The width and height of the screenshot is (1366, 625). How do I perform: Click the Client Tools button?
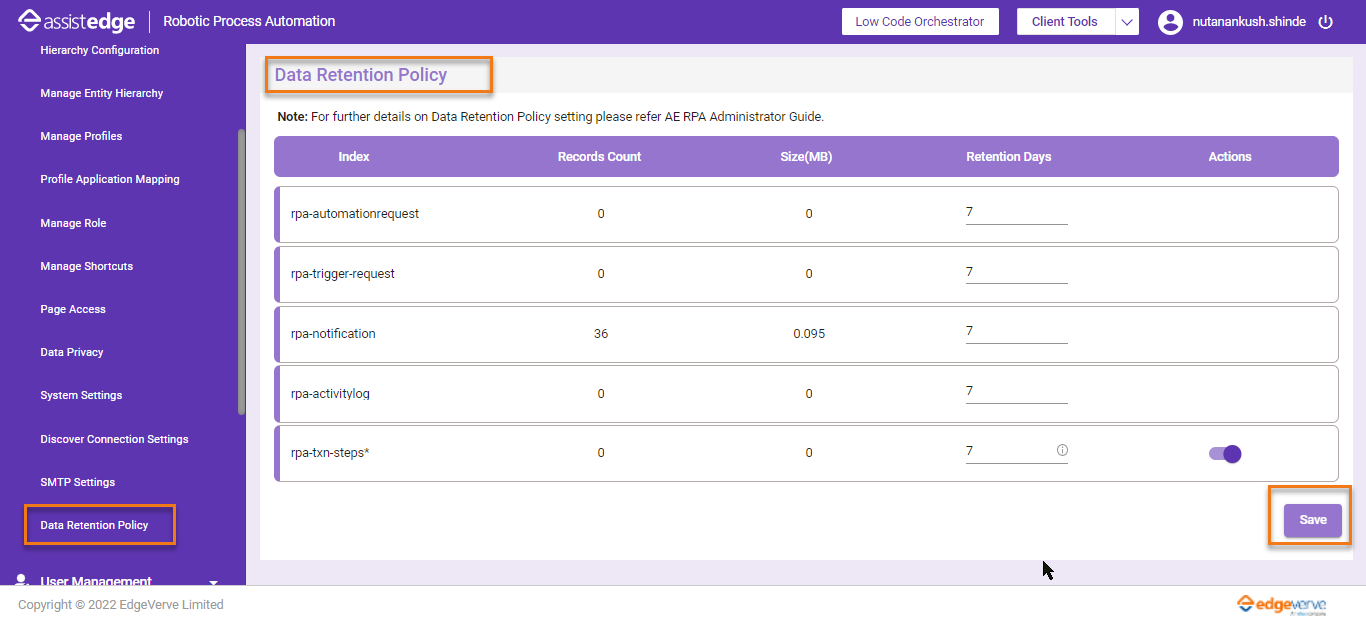1064,22
